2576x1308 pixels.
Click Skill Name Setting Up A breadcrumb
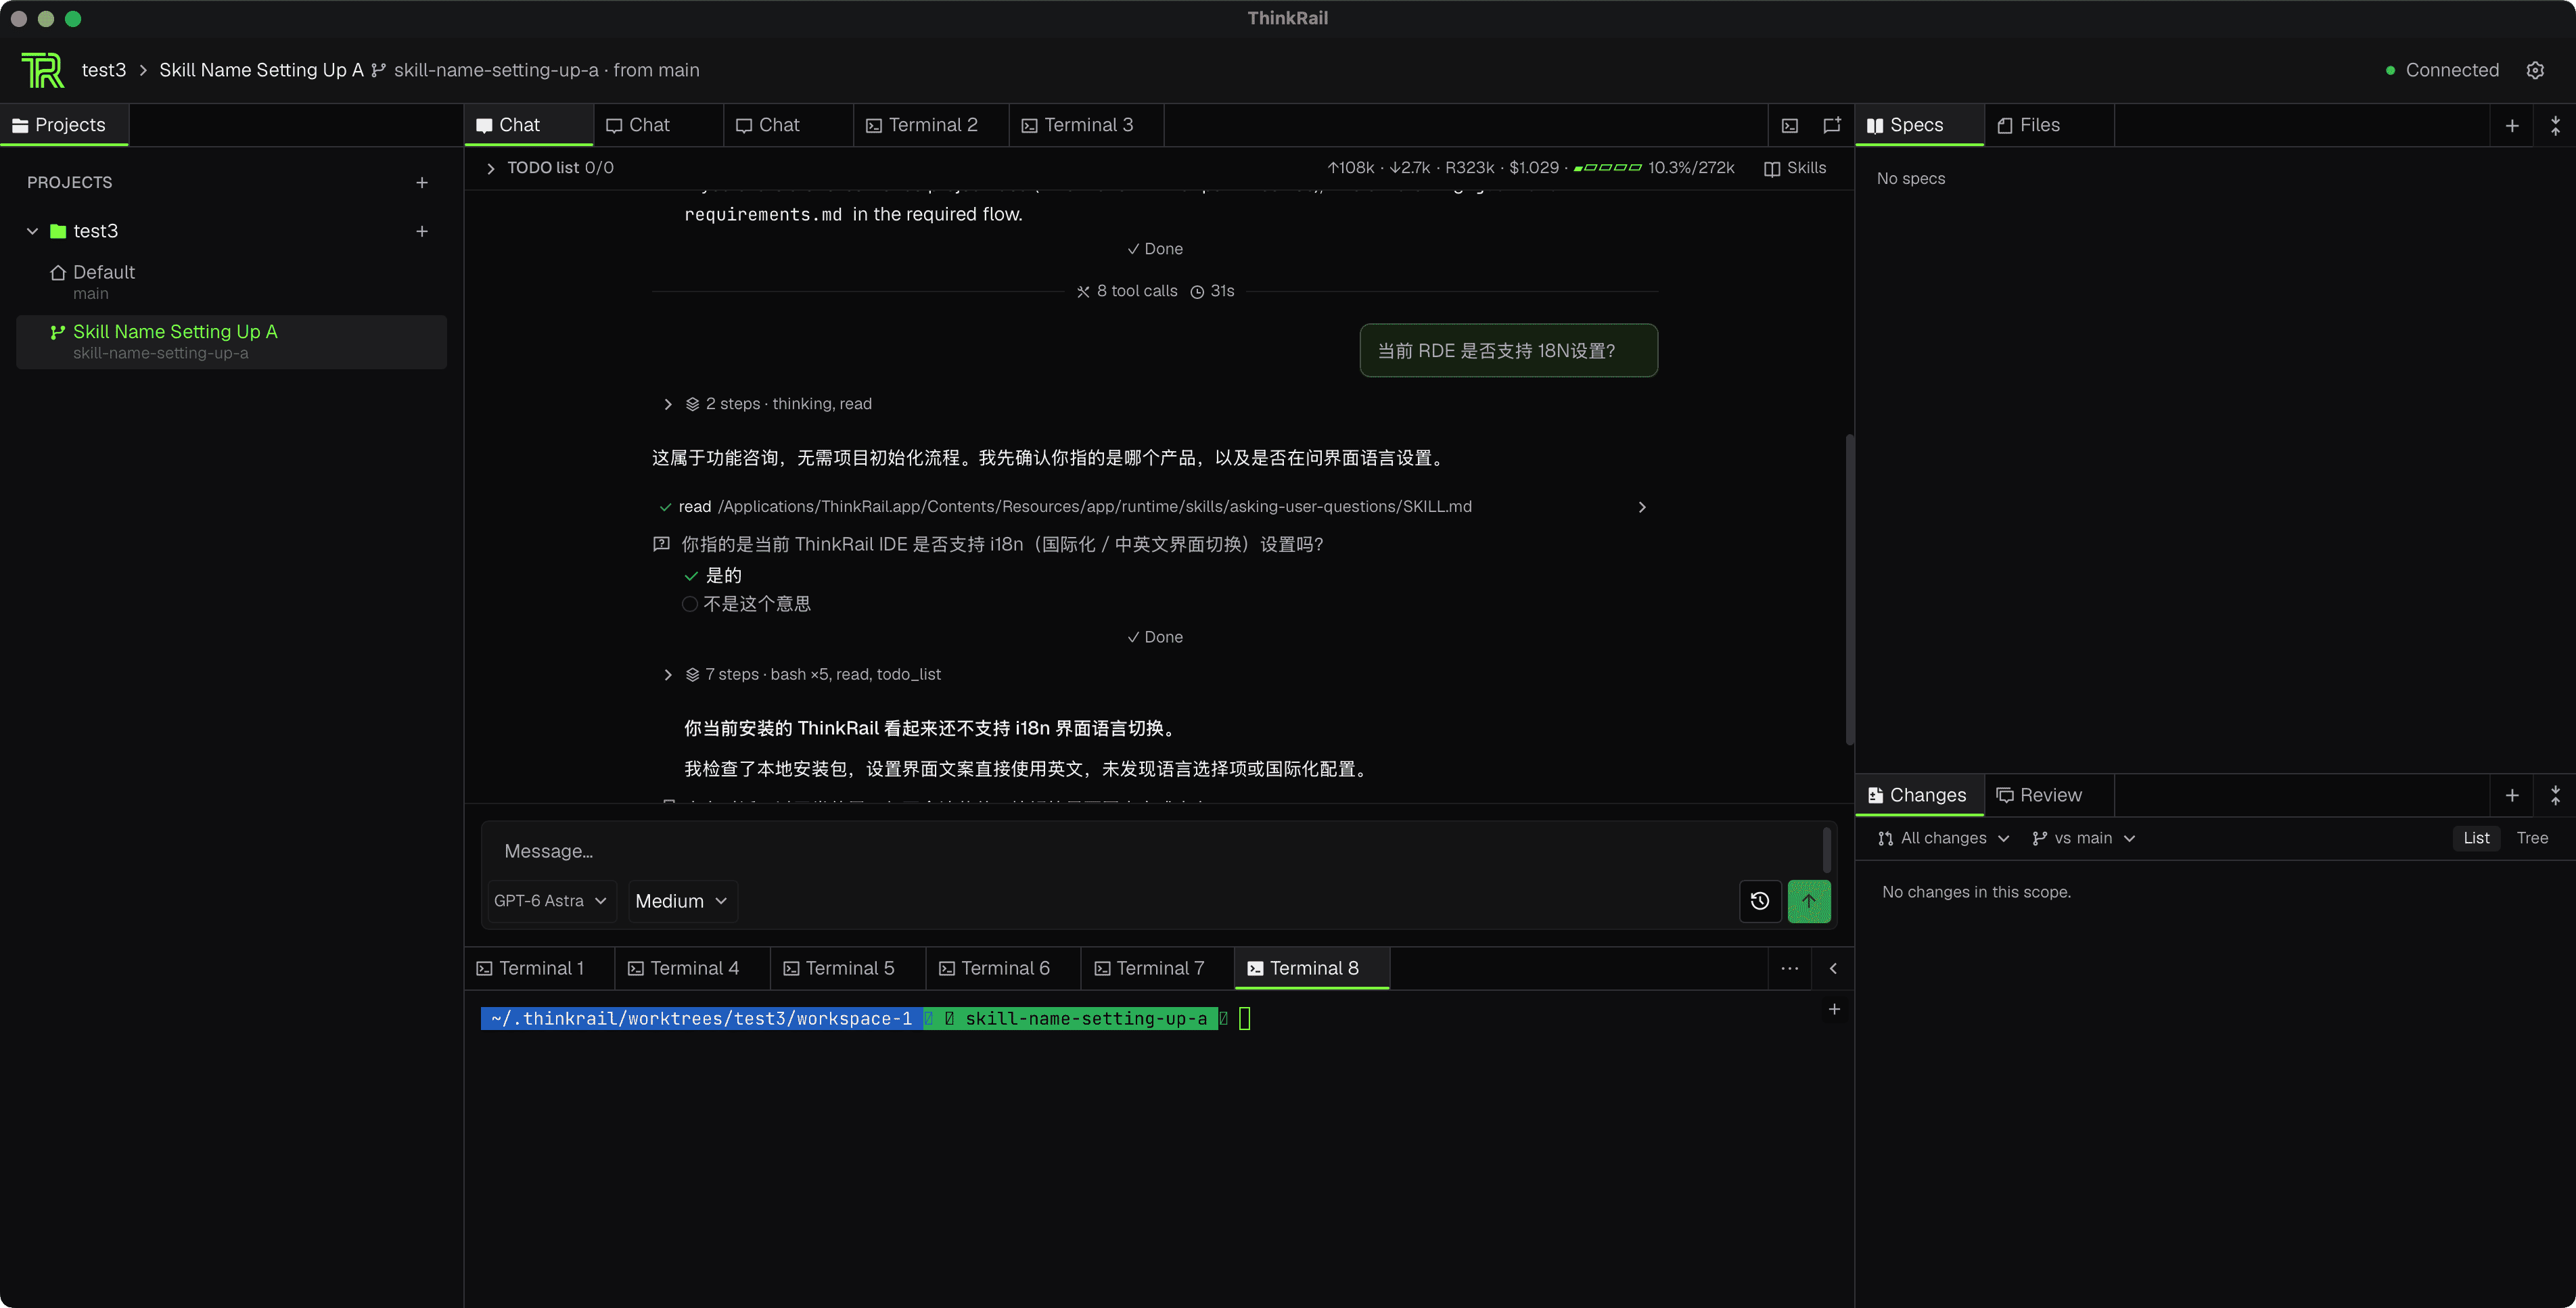261,70
